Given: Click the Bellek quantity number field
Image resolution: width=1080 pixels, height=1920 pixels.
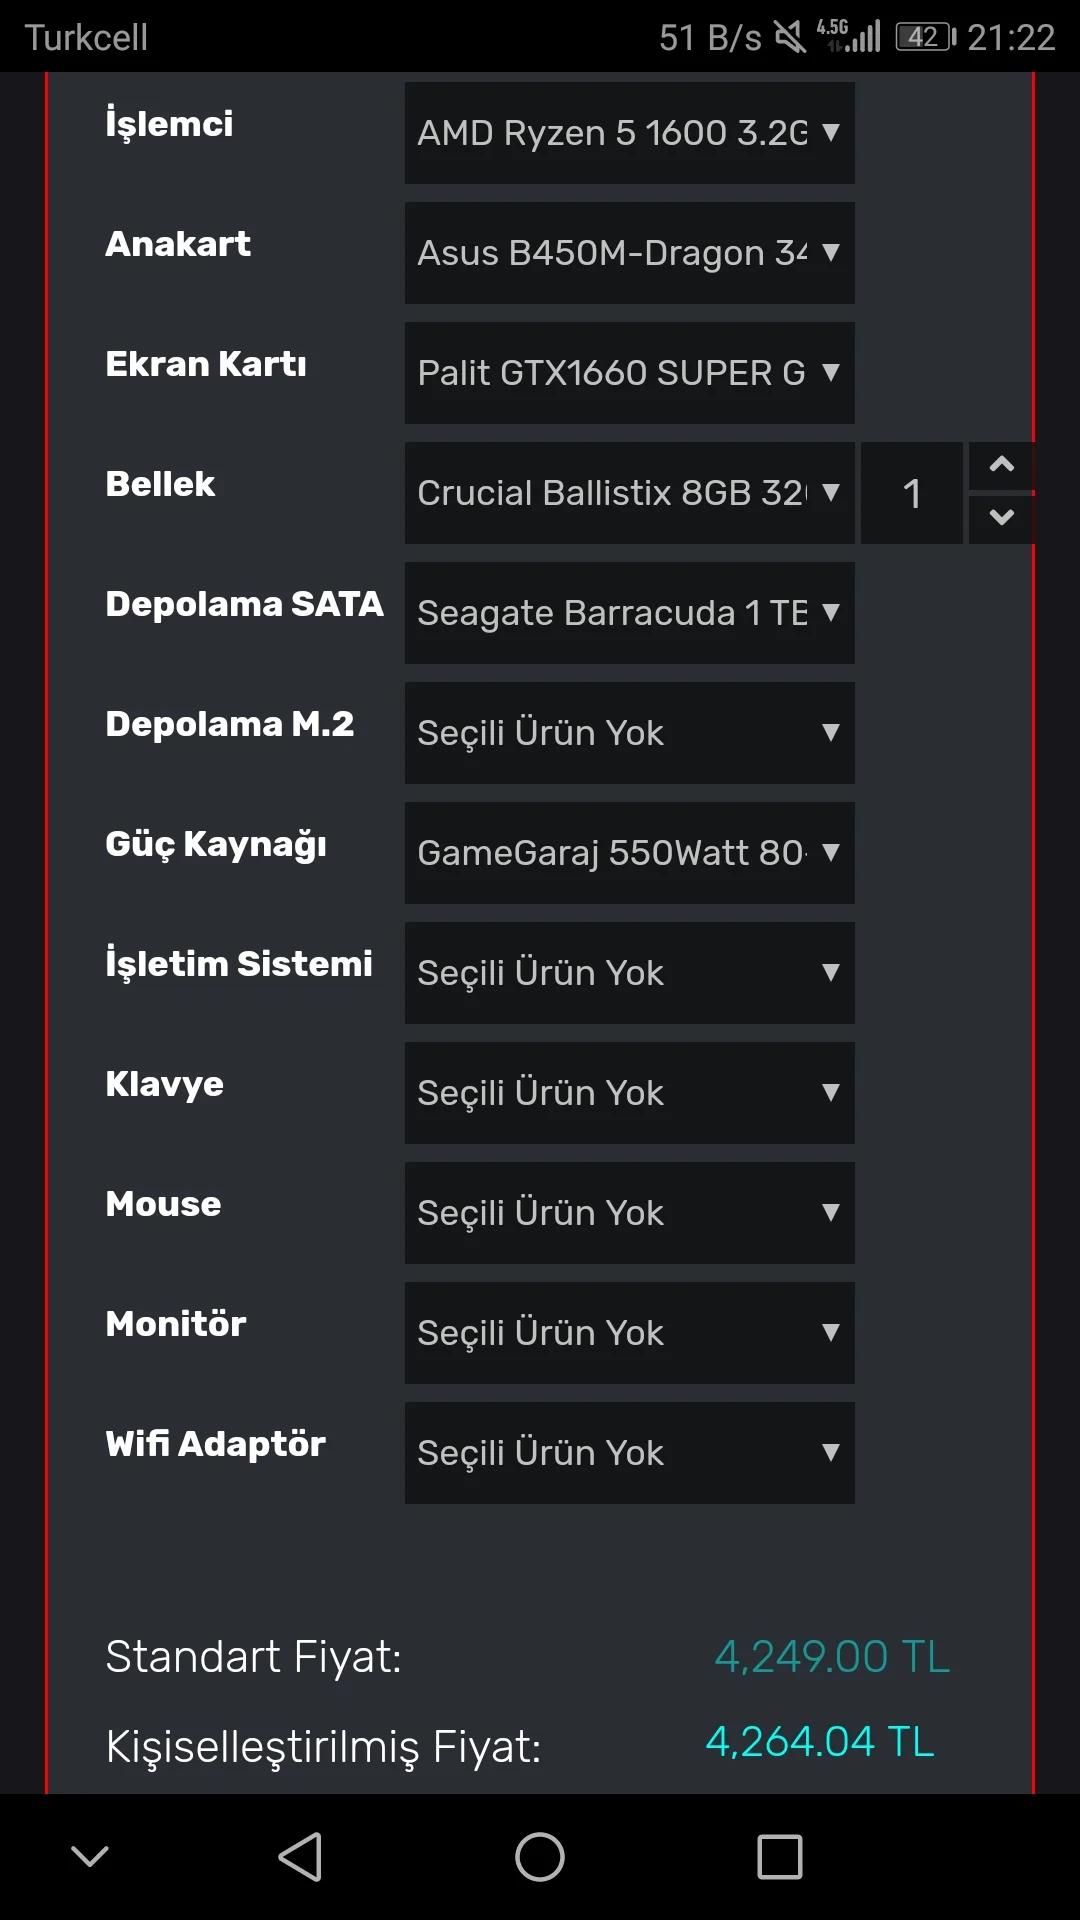Looking at the screenshot, I should coord(911,493).
